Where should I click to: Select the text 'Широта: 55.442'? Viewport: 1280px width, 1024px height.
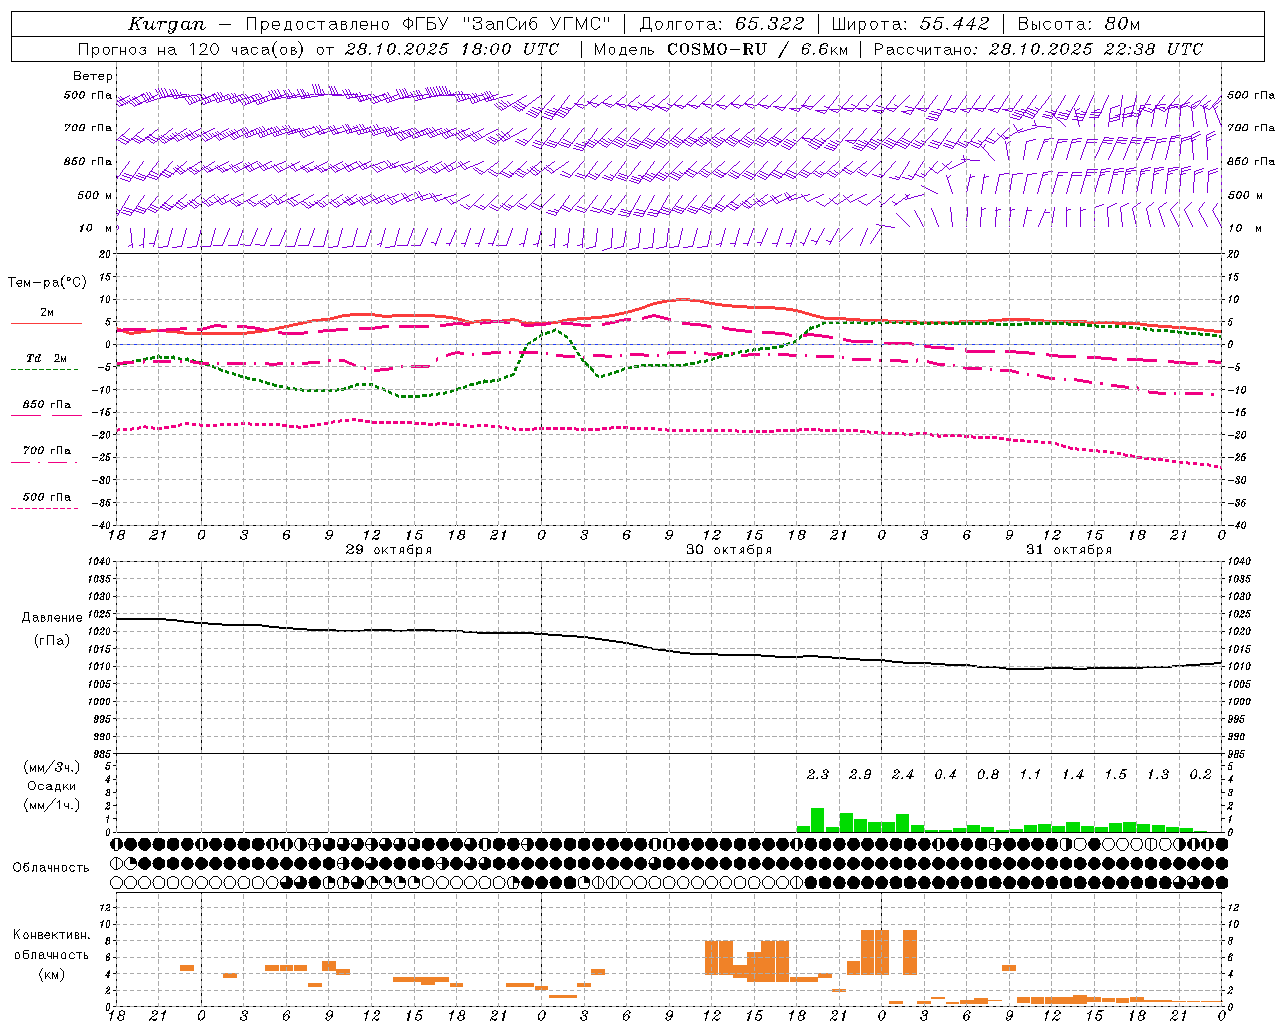point(911,24)
